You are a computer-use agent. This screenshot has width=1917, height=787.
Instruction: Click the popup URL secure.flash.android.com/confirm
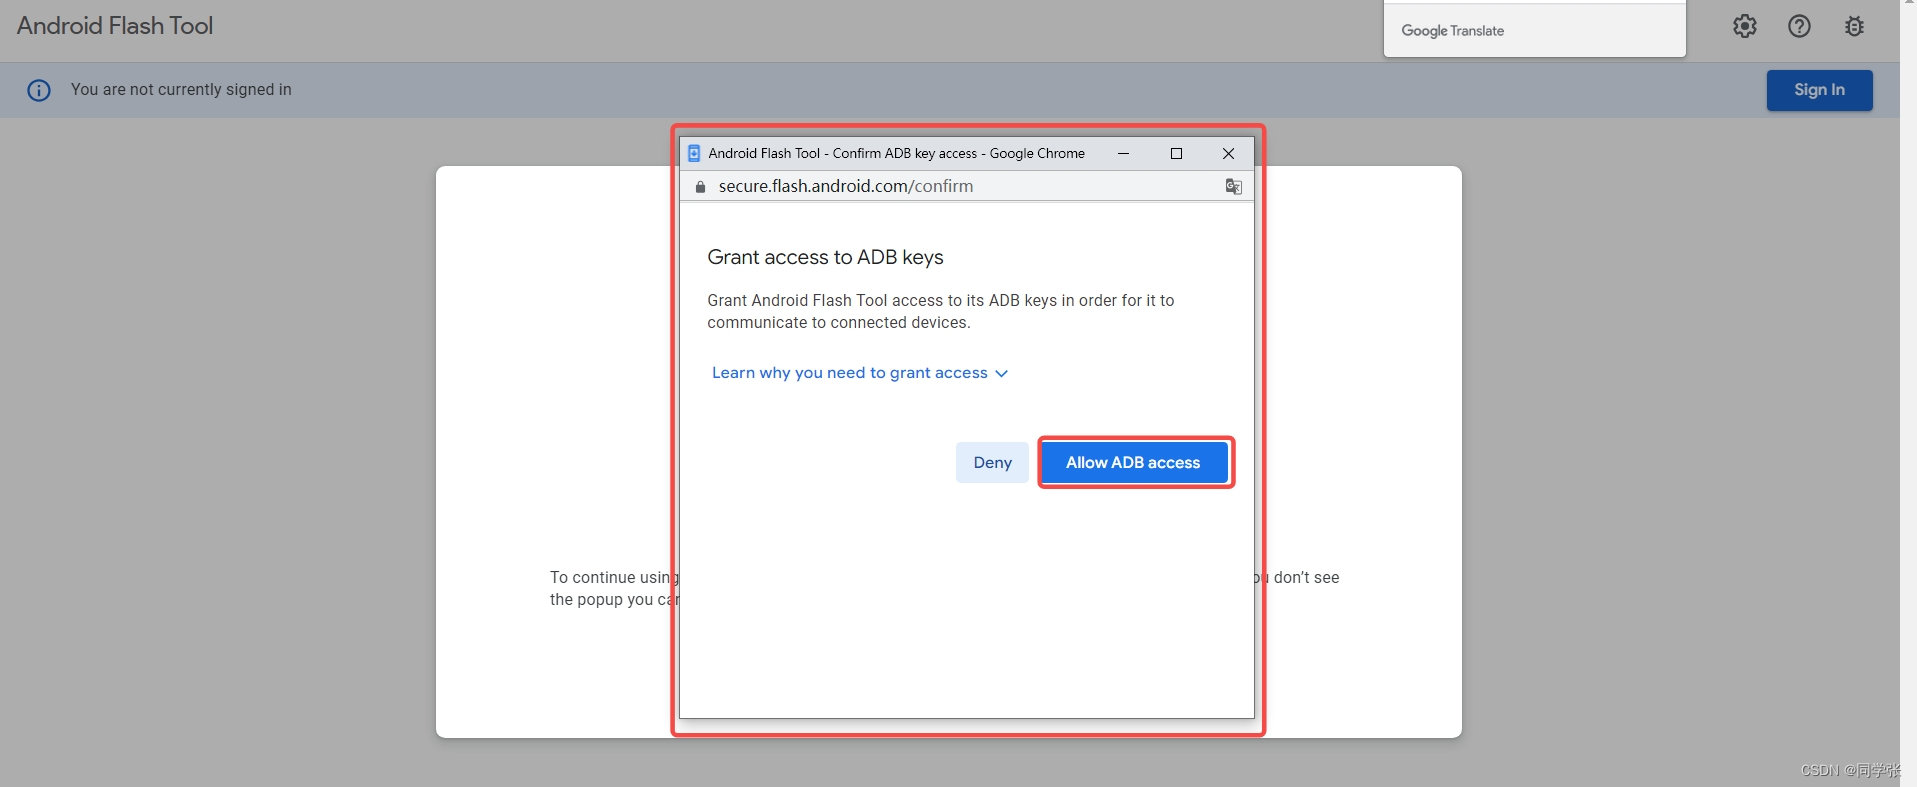[x=845, y=186]
